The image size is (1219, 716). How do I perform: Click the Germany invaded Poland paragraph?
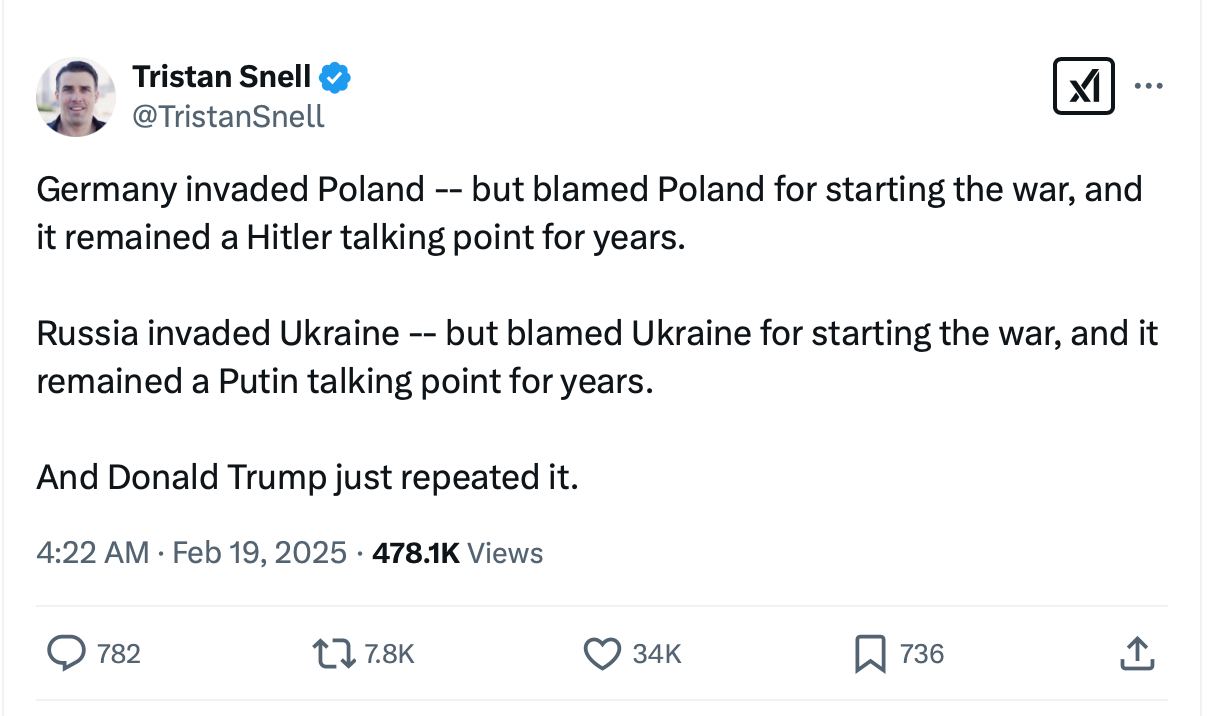(x=589, y=214)
